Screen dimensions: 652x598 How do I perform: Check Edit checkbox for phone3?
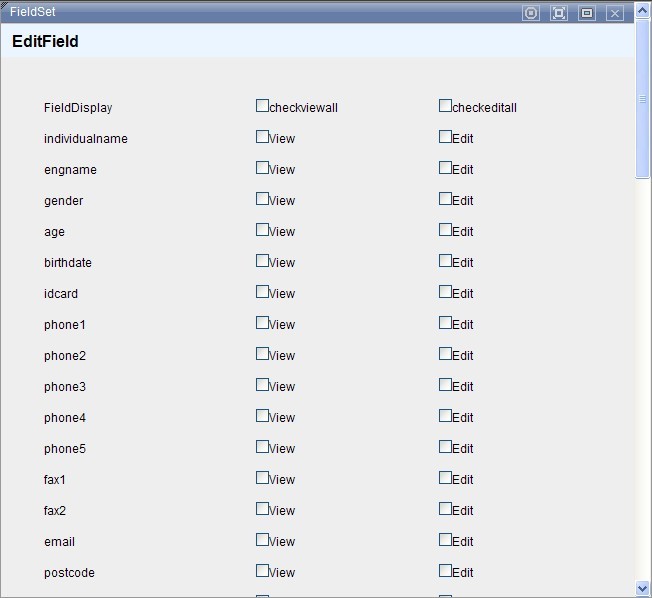point(445,385)
